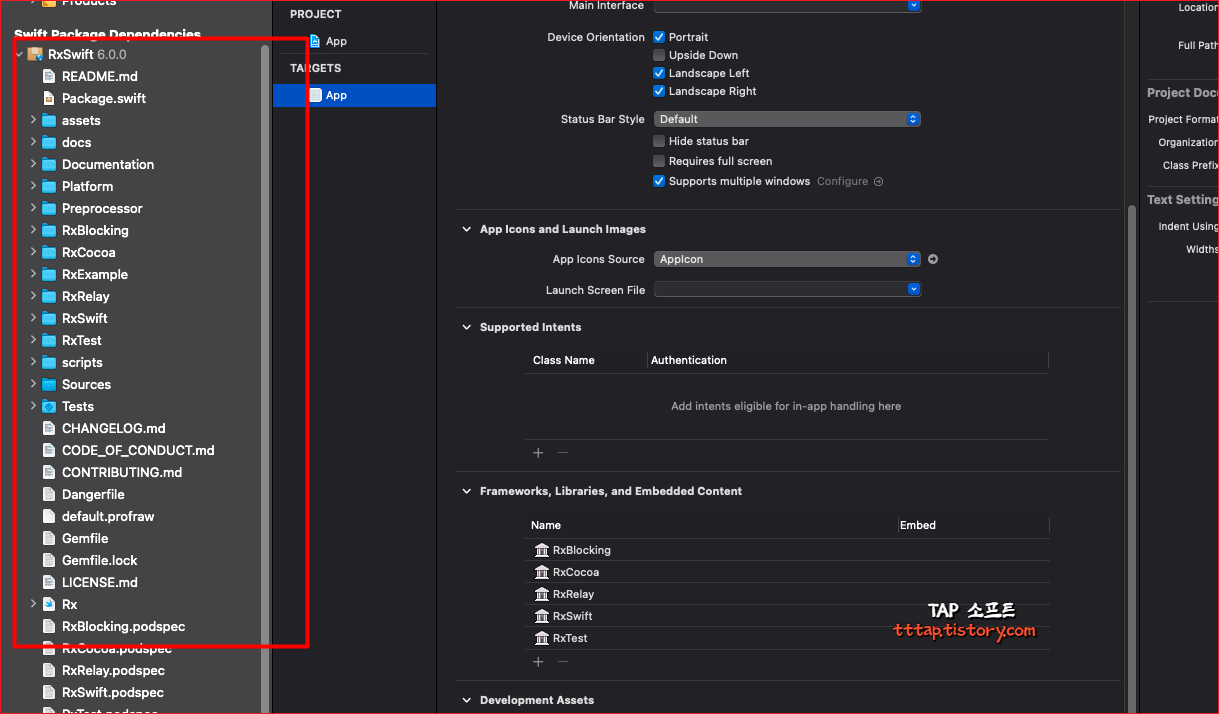1219x714 pixels.
Task: Click the Documentation folder icon
Action: [x=49, y=164]
